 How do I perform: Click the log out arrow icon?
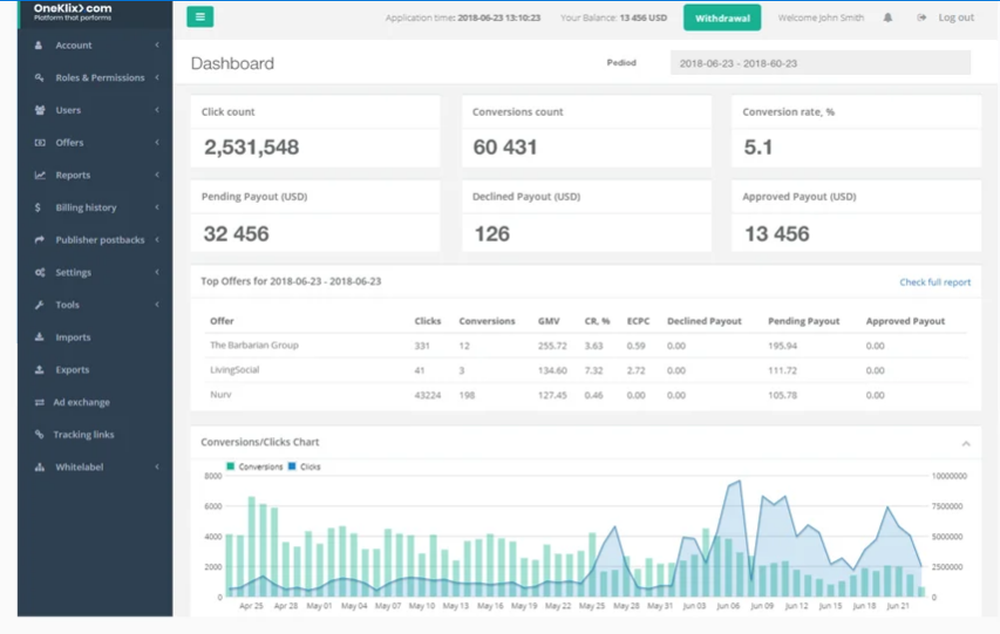coord(922,18)
